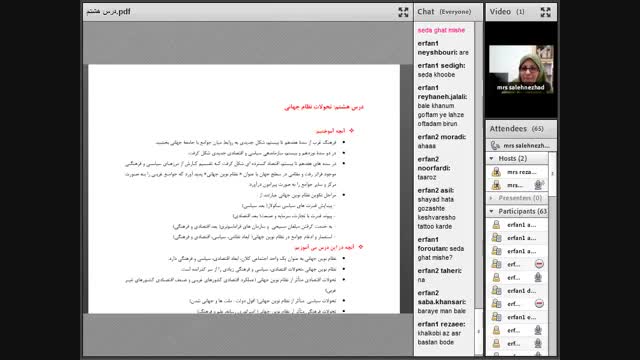Click the chat panel vertical scrollbar
The height and width of the screenshot is (360, 640).
click(479, 188)
